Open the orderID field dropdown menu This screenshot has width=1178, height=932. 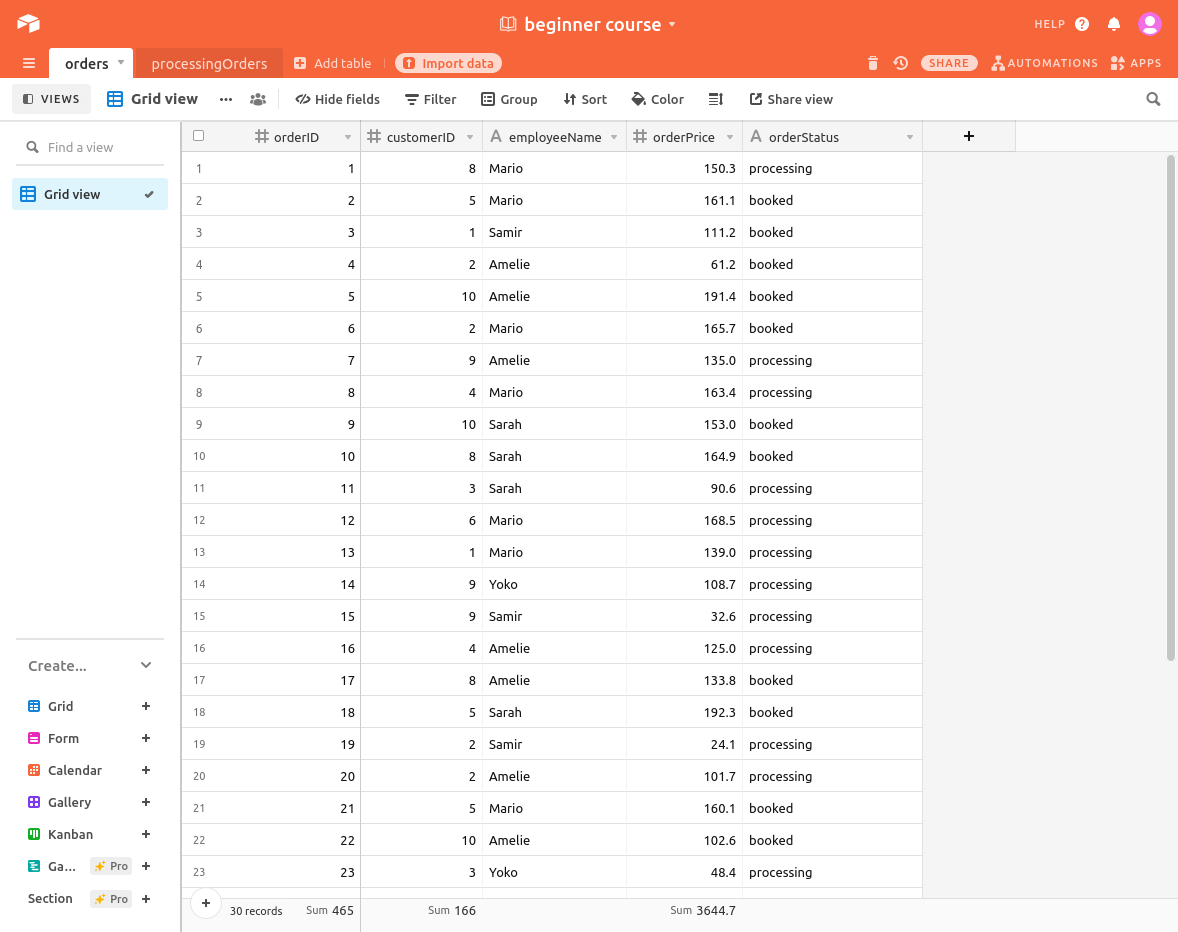(347, 136)
